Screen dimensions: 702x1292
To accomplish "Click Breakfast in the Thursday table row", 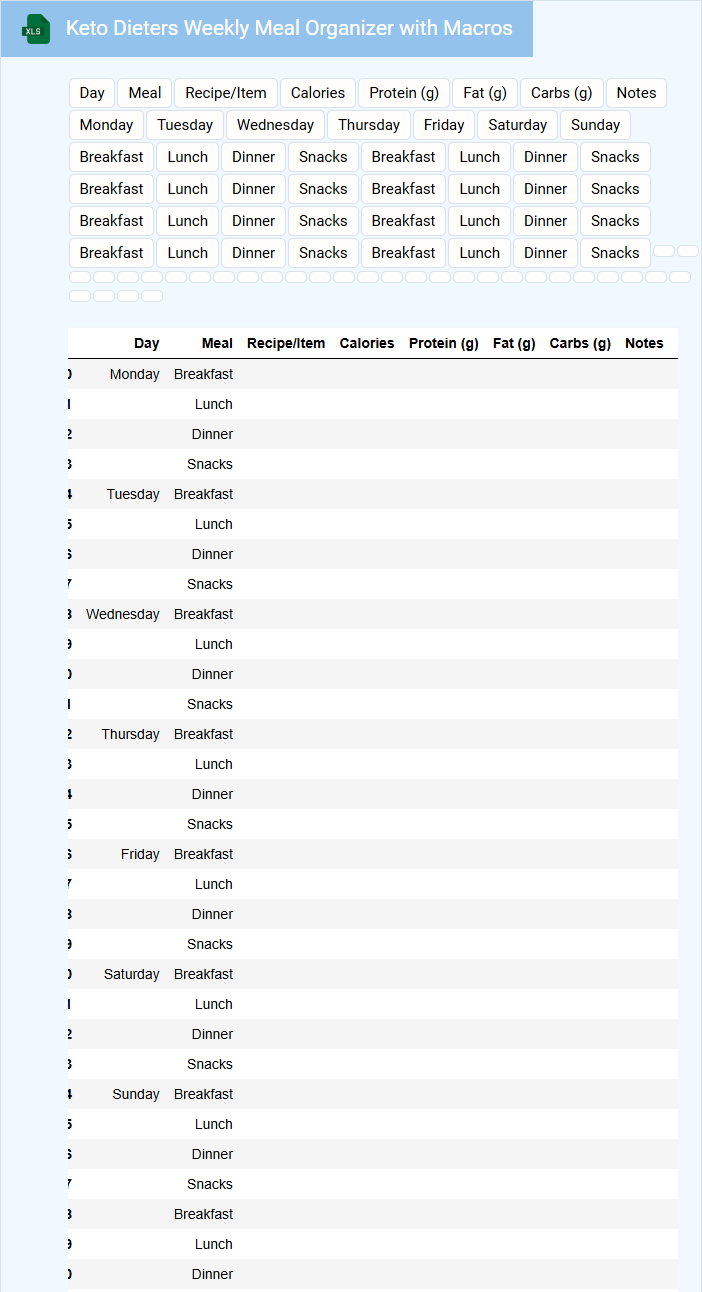I will pyautogui.click(x=204, y=734).
